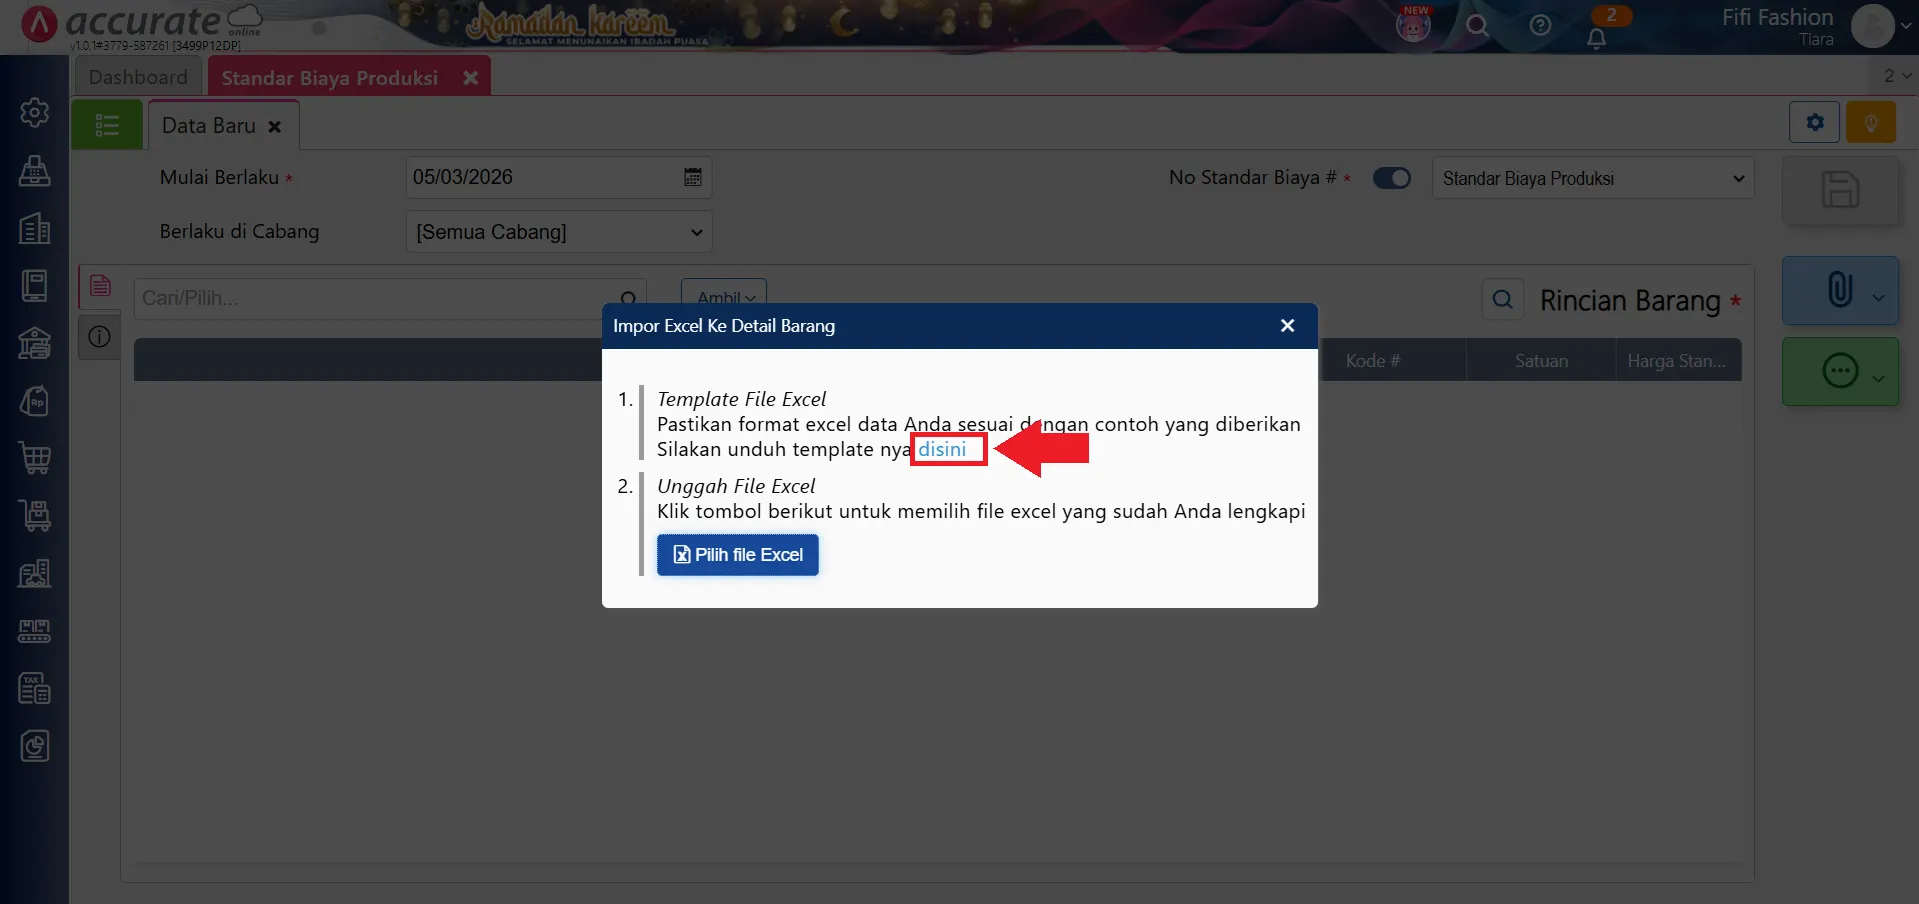Click the Pilih file Excel button
The image size is (1919, 904).
[x=737, y=554]
